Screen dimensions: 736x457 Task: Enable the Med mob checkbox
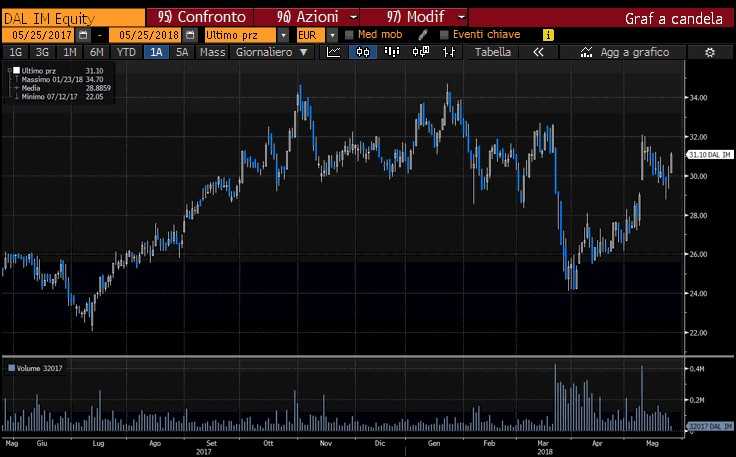pyautogui.click(x=349, y=35)
